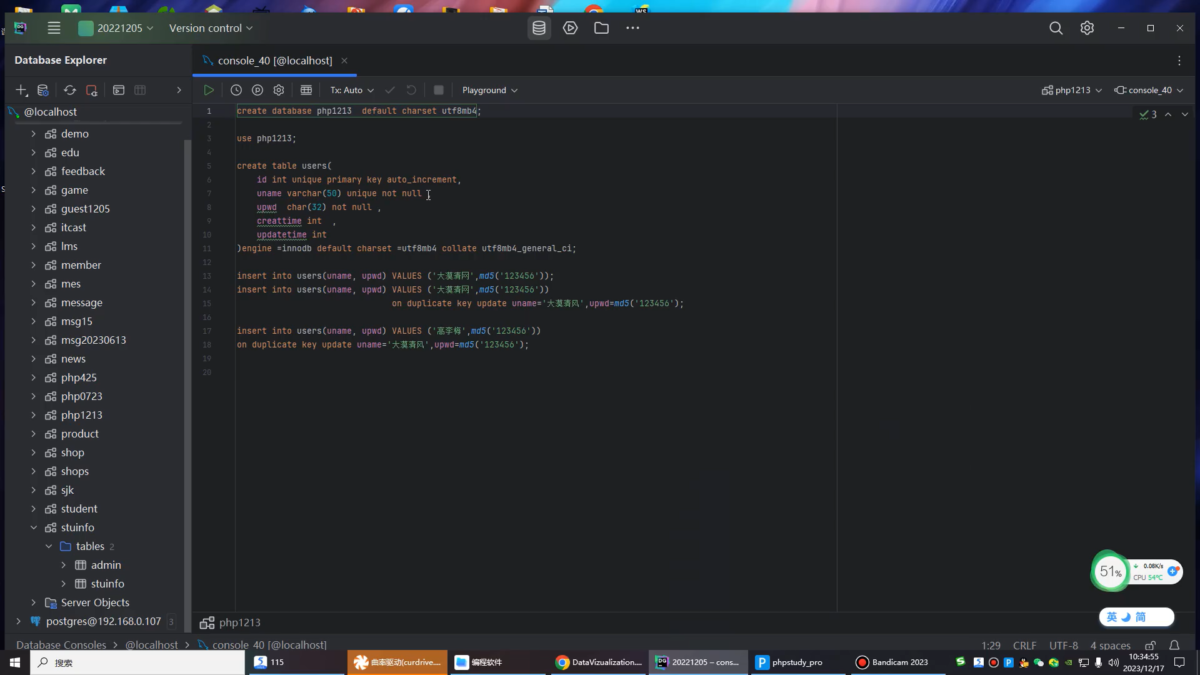Open the 20221205 project dropdown
This screenshot has height=675, width=1200.
(x=116, y=28)
